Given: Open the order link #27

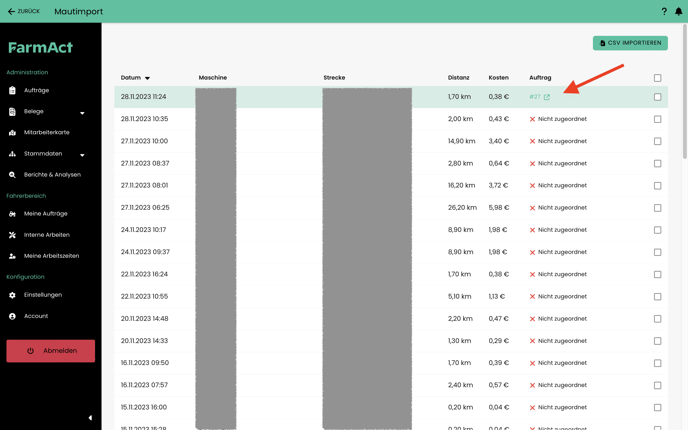Looking at the screenshot, I should [x=534, y=97].
